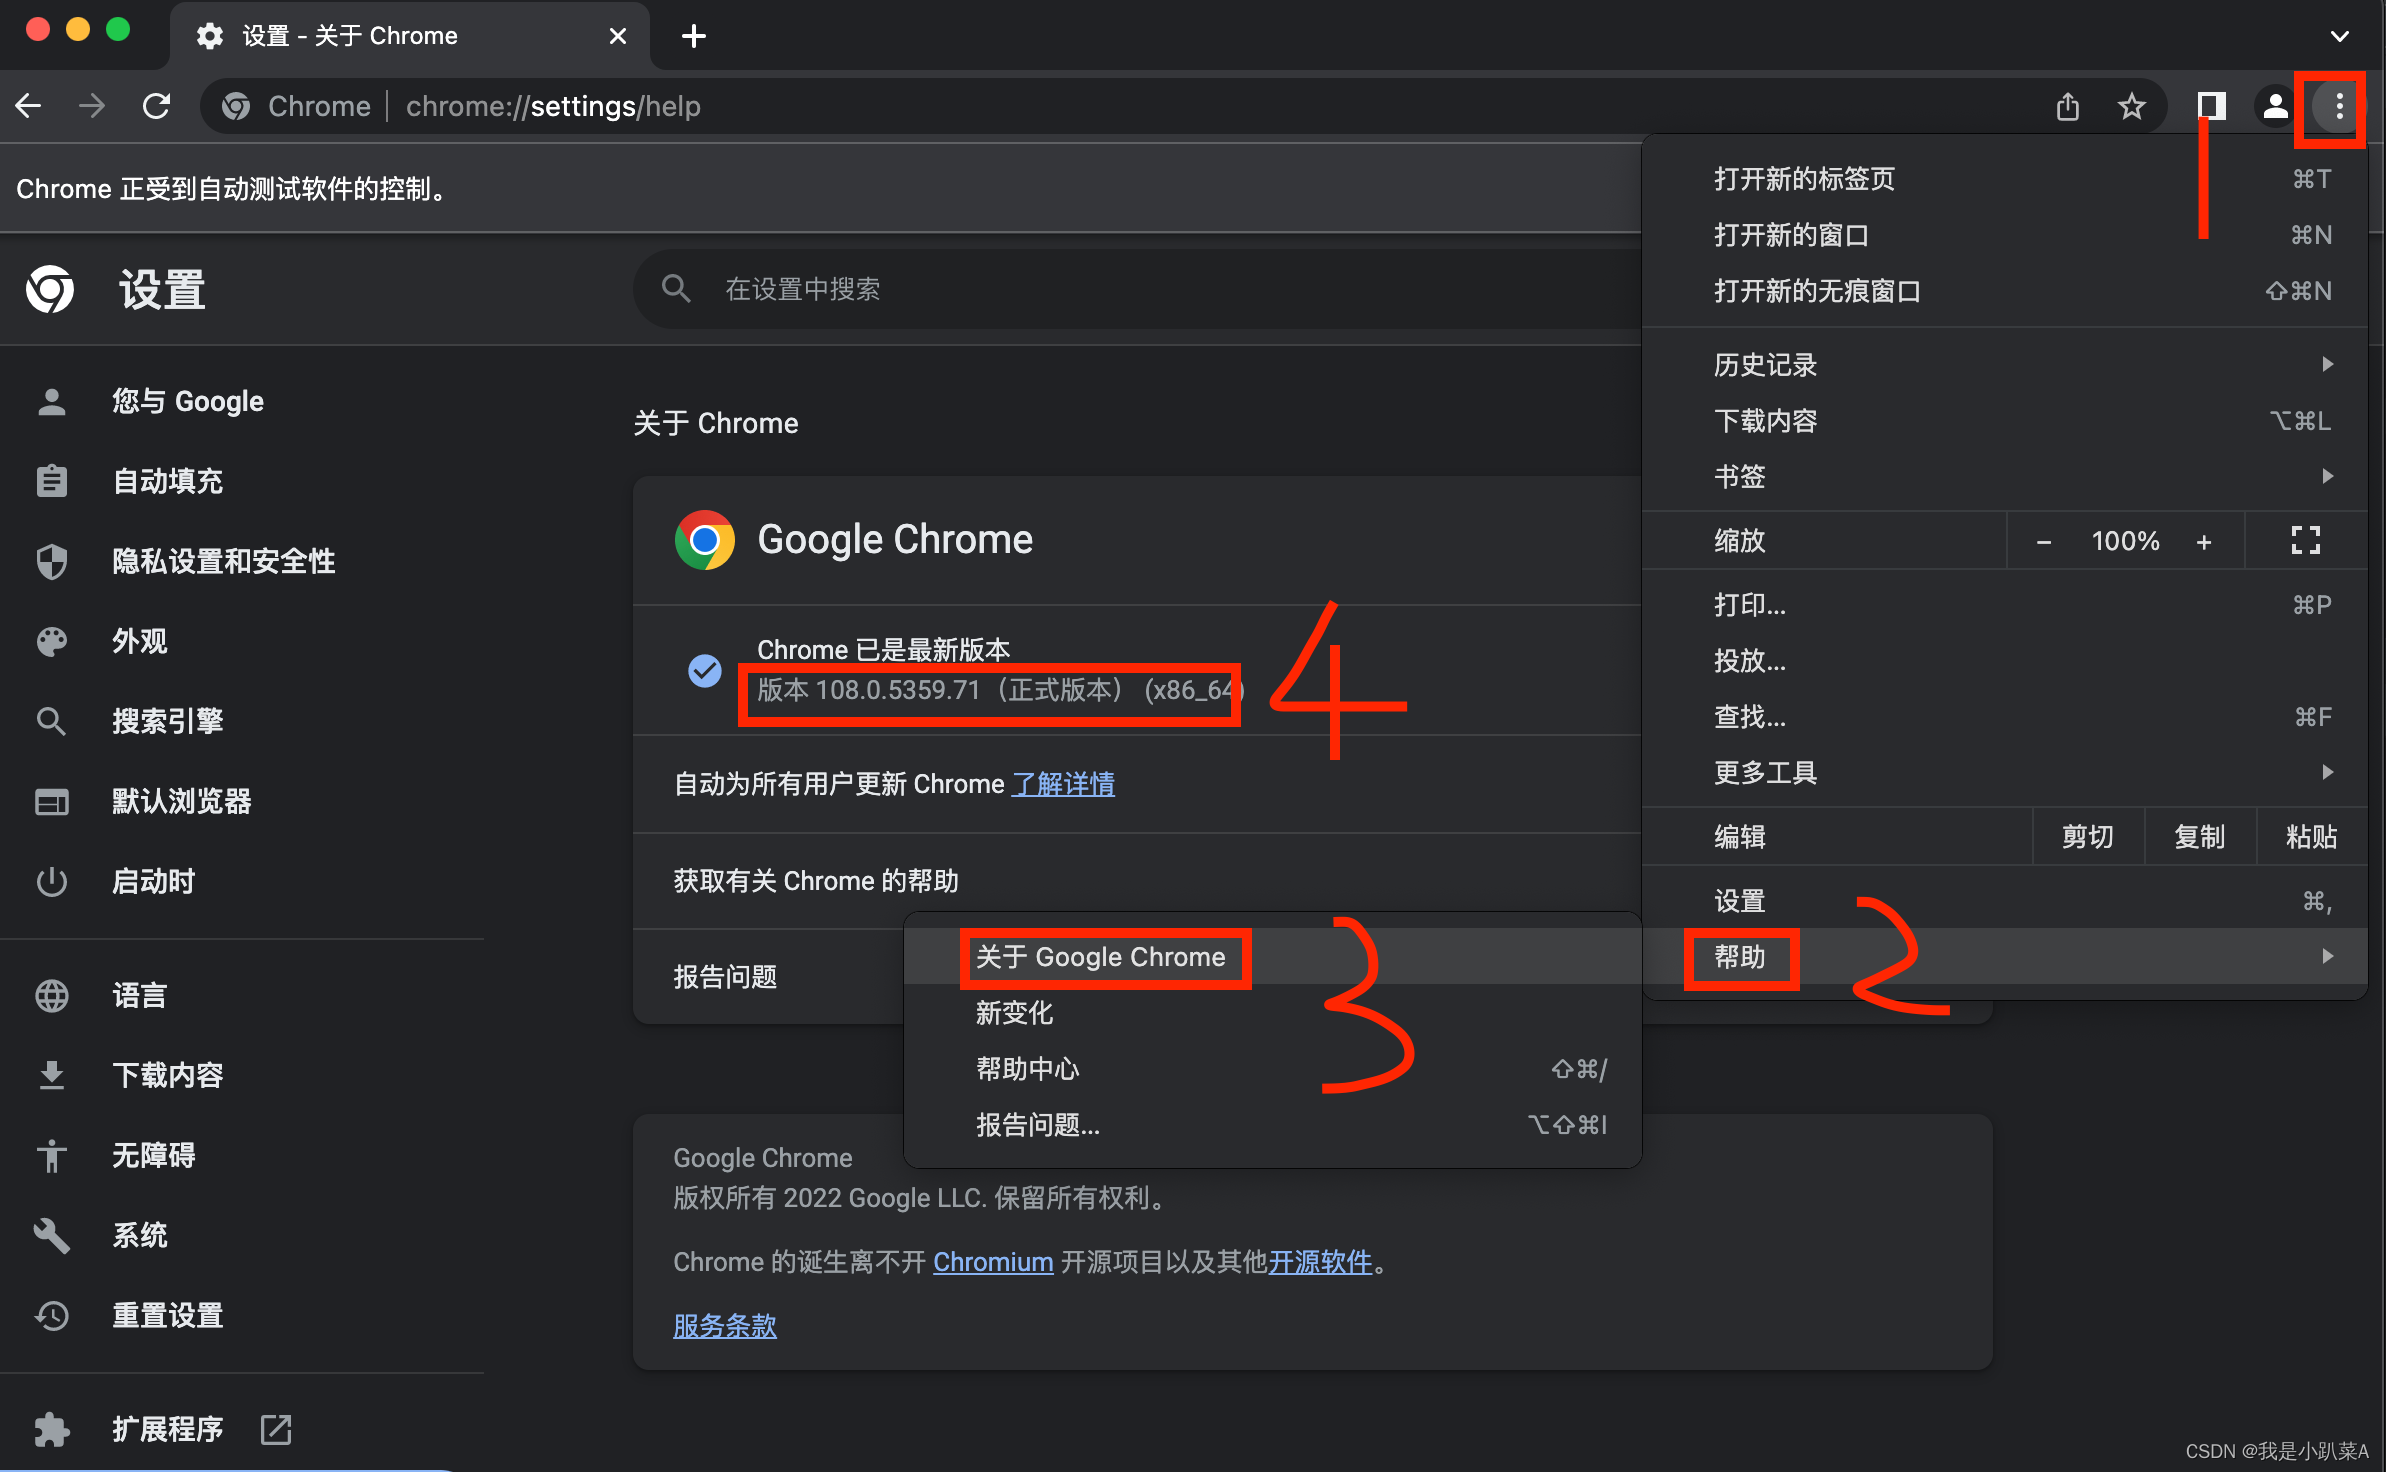This screenshot has height=1472, width=2386.
Task: Click the share page icon
Action: (2068, 106)
